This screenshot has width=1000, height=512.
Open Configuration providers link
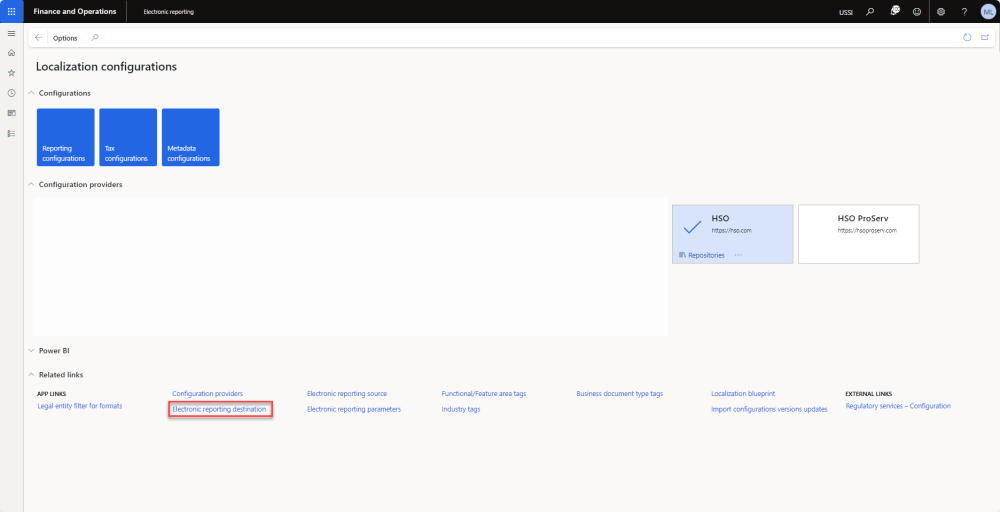[207, 394]
